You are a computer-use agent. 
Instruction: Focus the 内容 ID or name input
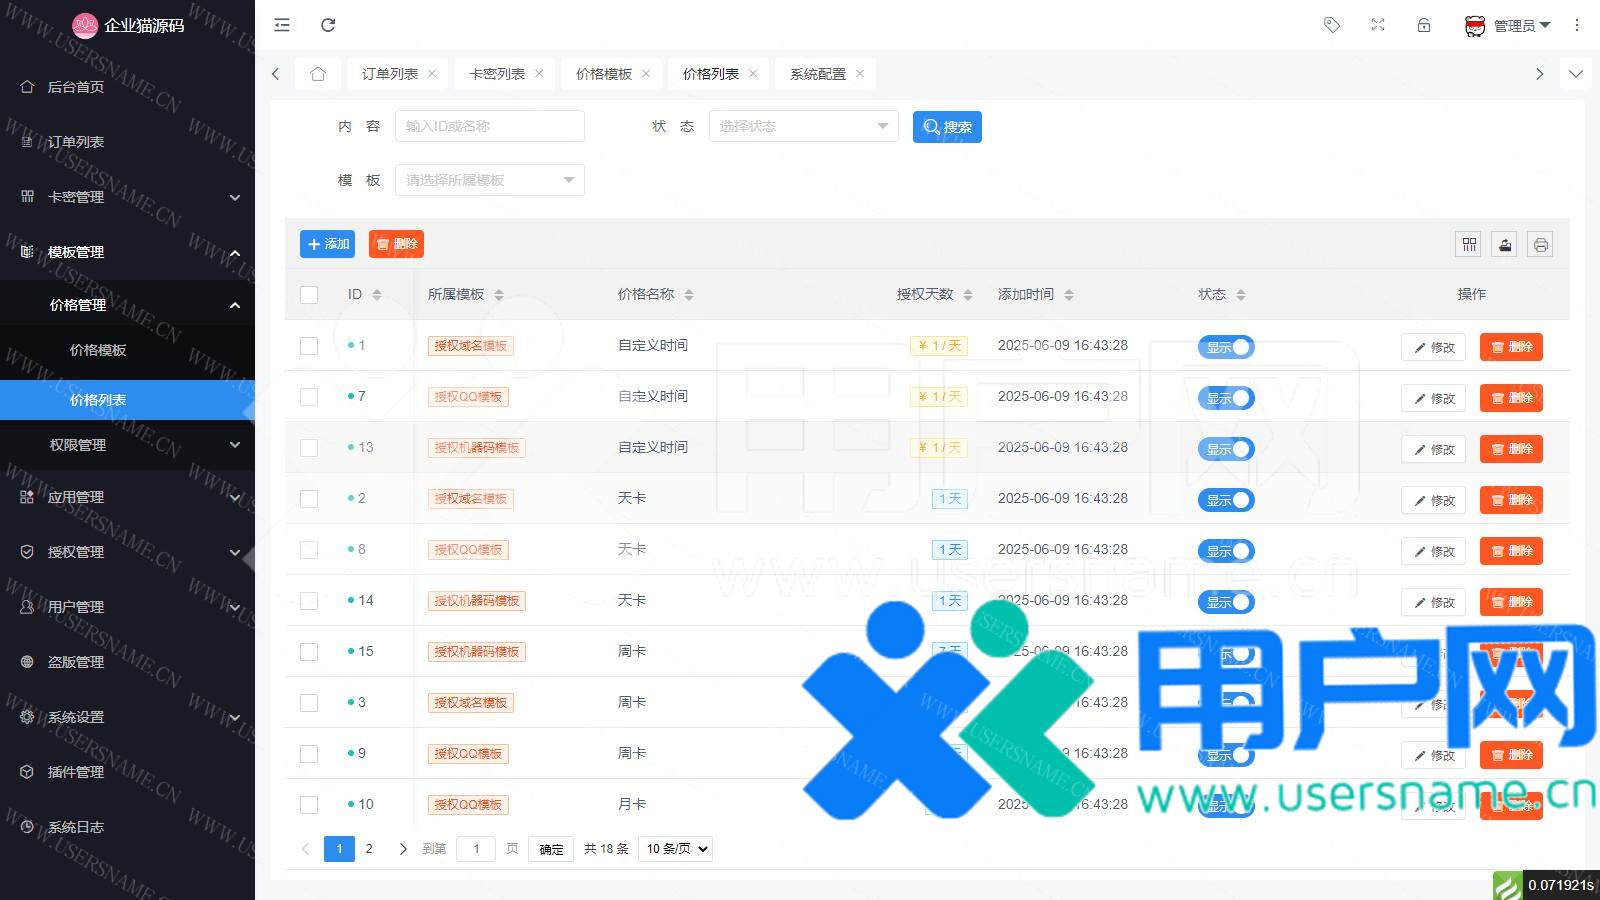point(489,126)
